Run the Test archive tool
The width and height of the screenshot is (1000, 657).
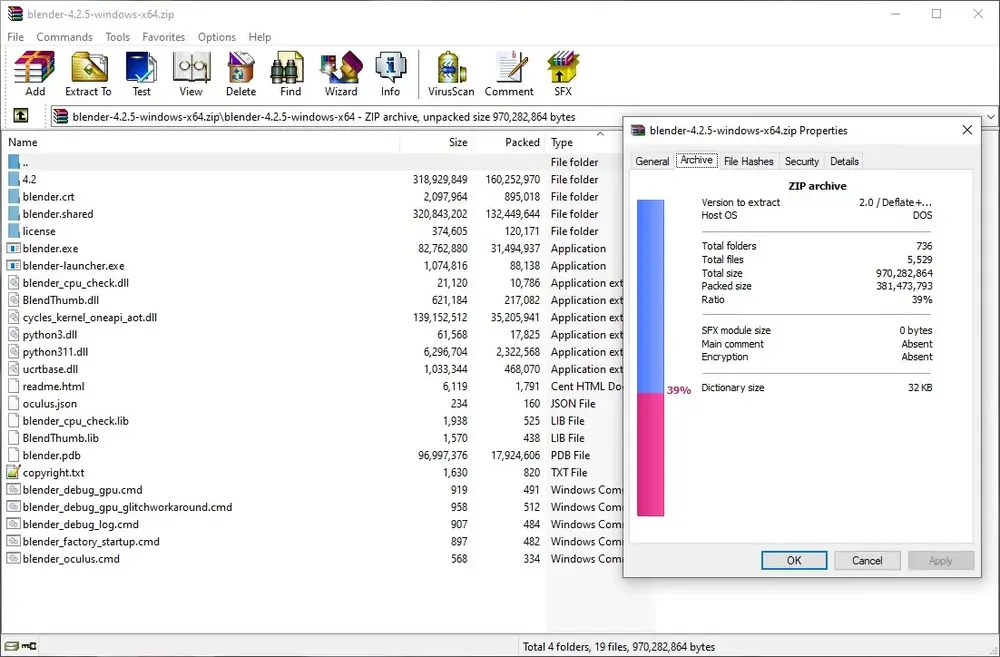[x=142, y=73]
